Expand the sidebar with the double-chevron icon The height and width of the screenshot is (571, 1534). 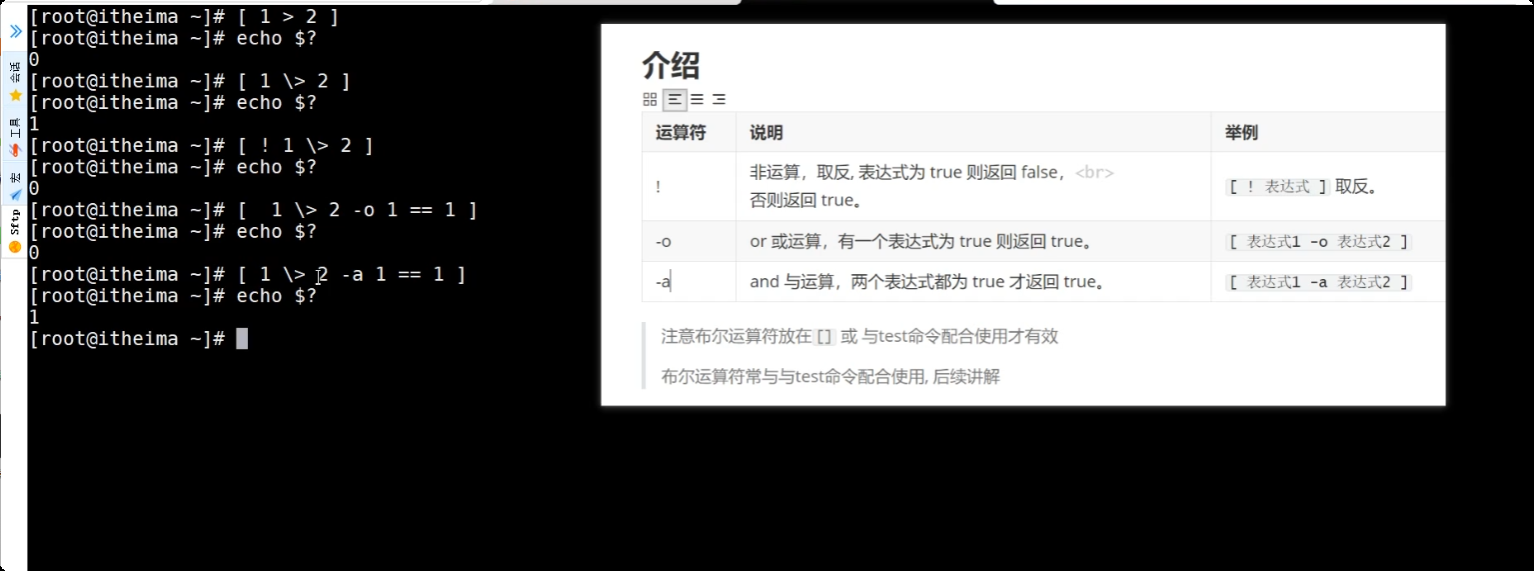point(15,31)
